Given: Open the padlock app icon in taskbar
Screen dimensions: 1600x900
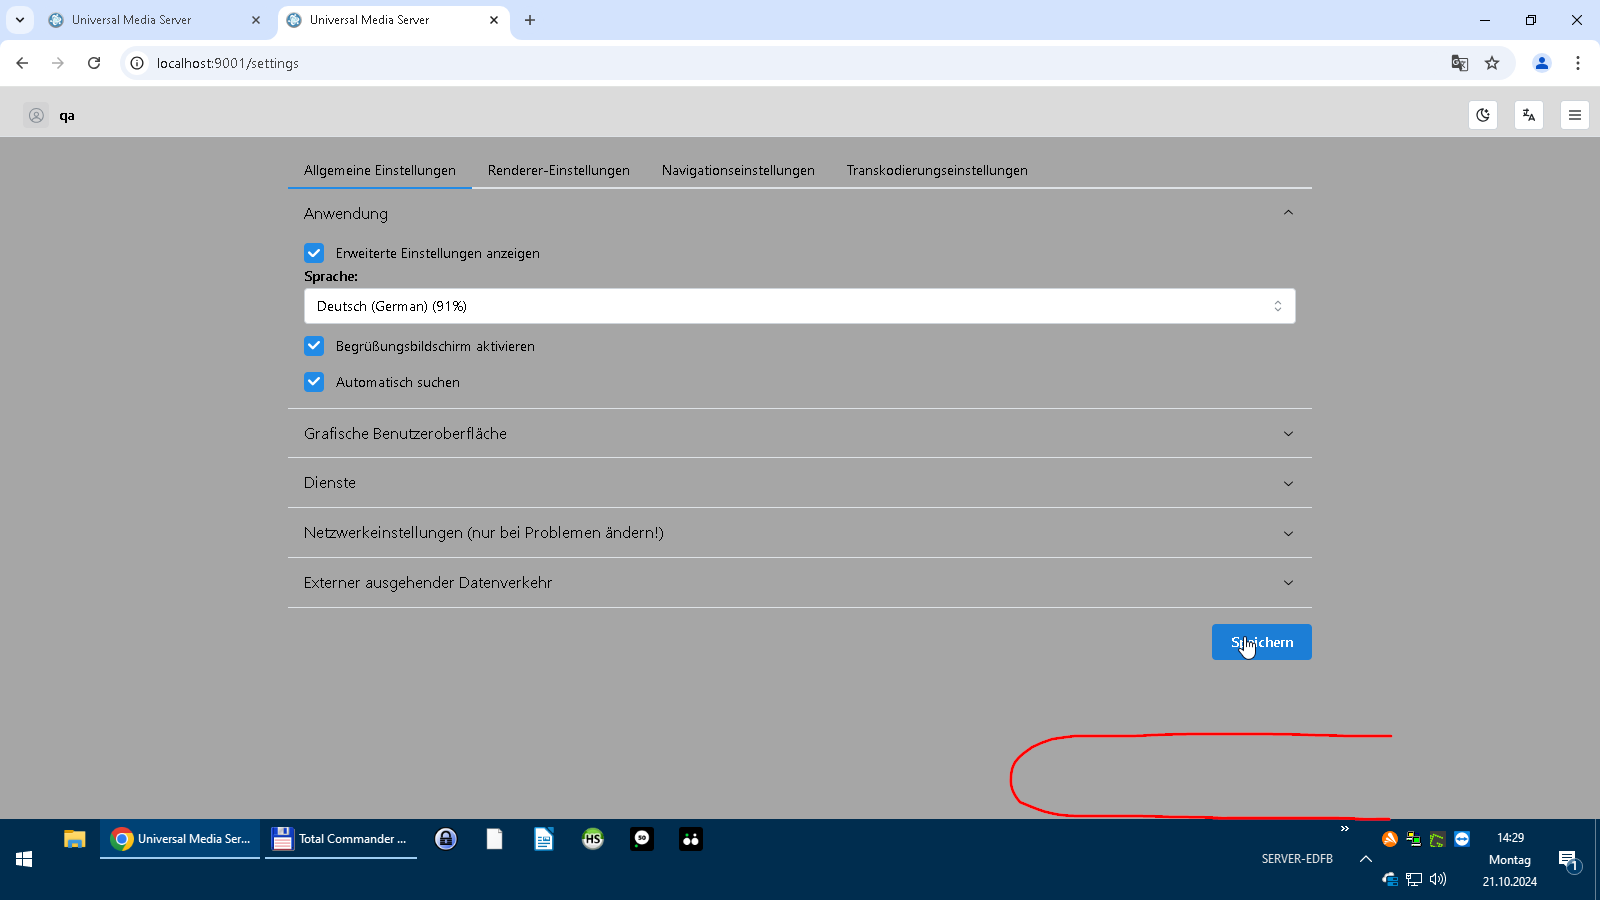Looking at the screenshot, I should pyautogui.click(x=446, y=839).
